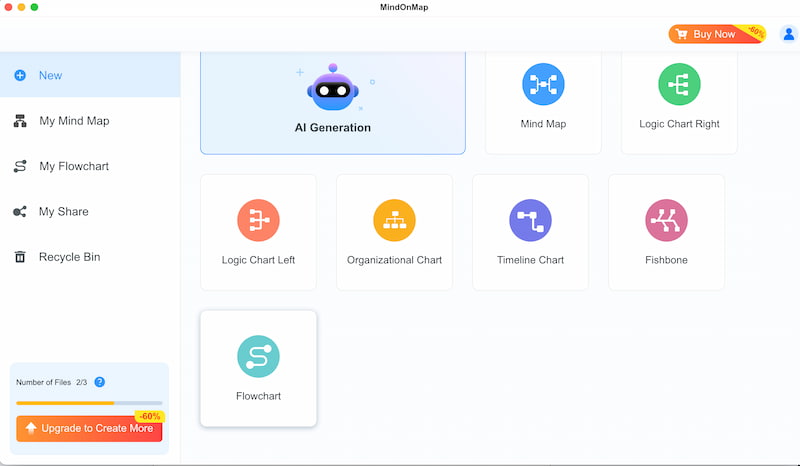Click the Timeline Chart label
Image resolution: width=800 pixels, height=466 pixels.
(x=530, y=260)
